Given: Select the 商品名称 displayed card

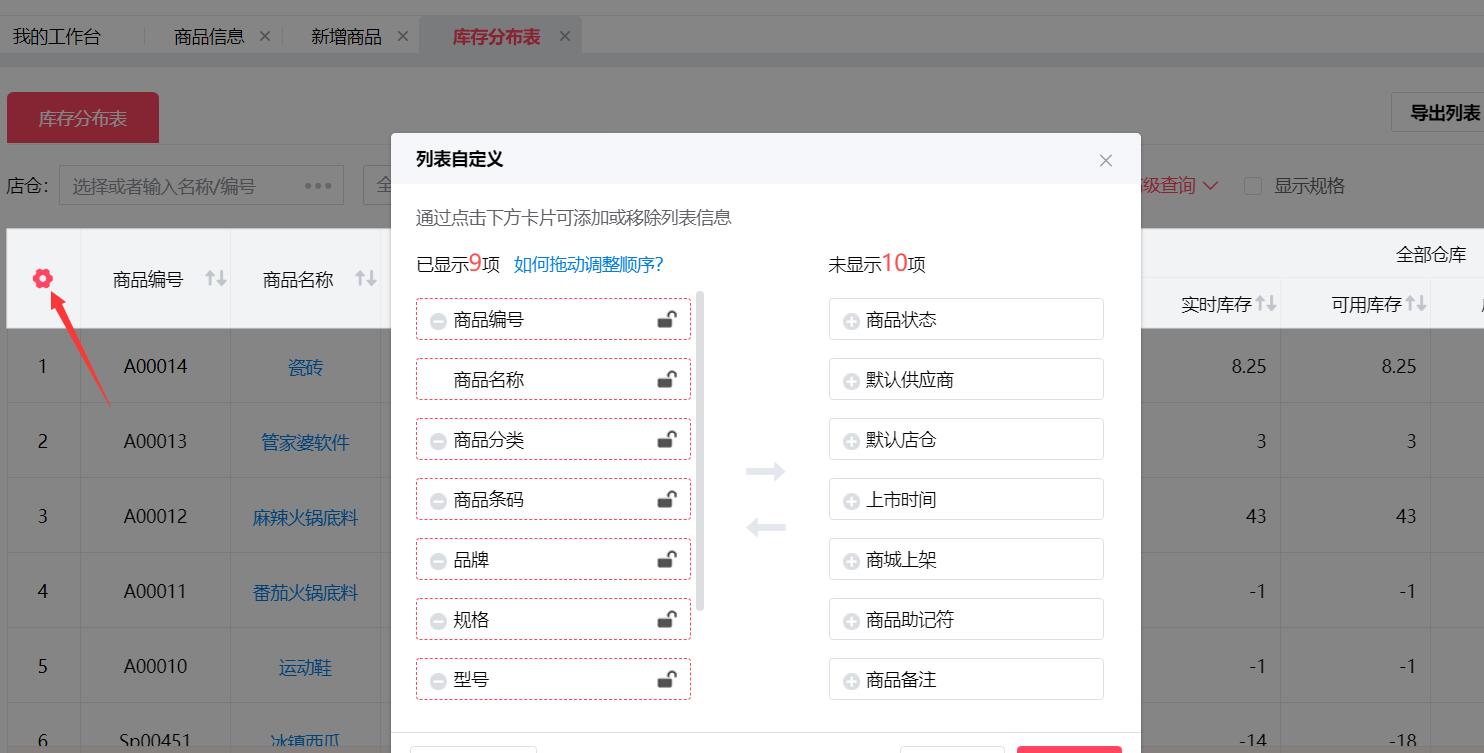Looking at the screenshot, I should [553, 379].
